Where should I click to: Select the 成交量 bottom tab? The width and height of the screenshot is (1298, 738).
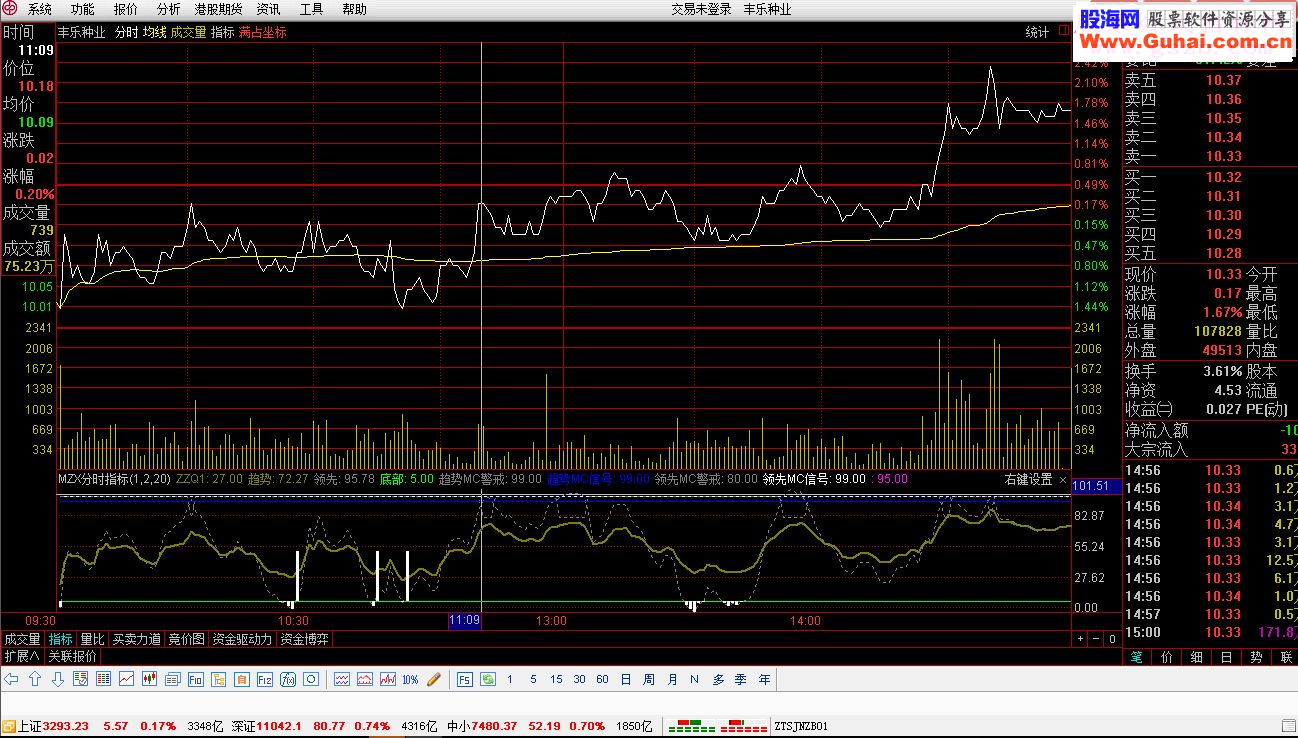click(22, 639)
